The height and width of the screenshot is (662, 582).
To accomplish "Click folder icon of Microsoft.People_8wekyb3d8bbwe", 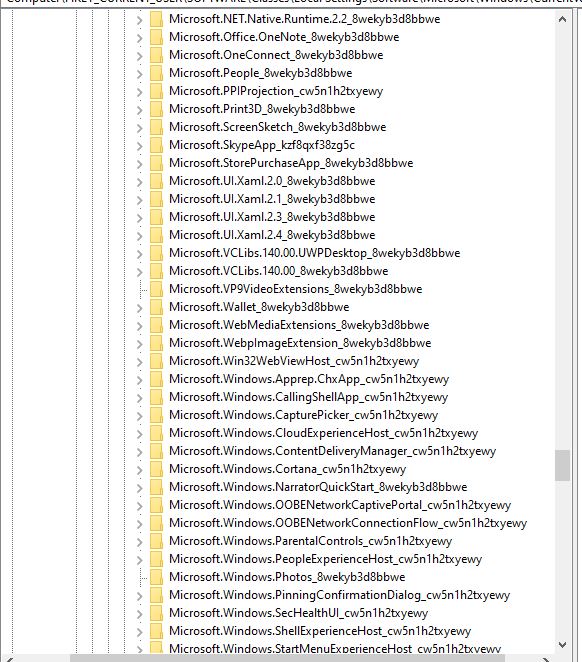I will [x=156, y=73].
